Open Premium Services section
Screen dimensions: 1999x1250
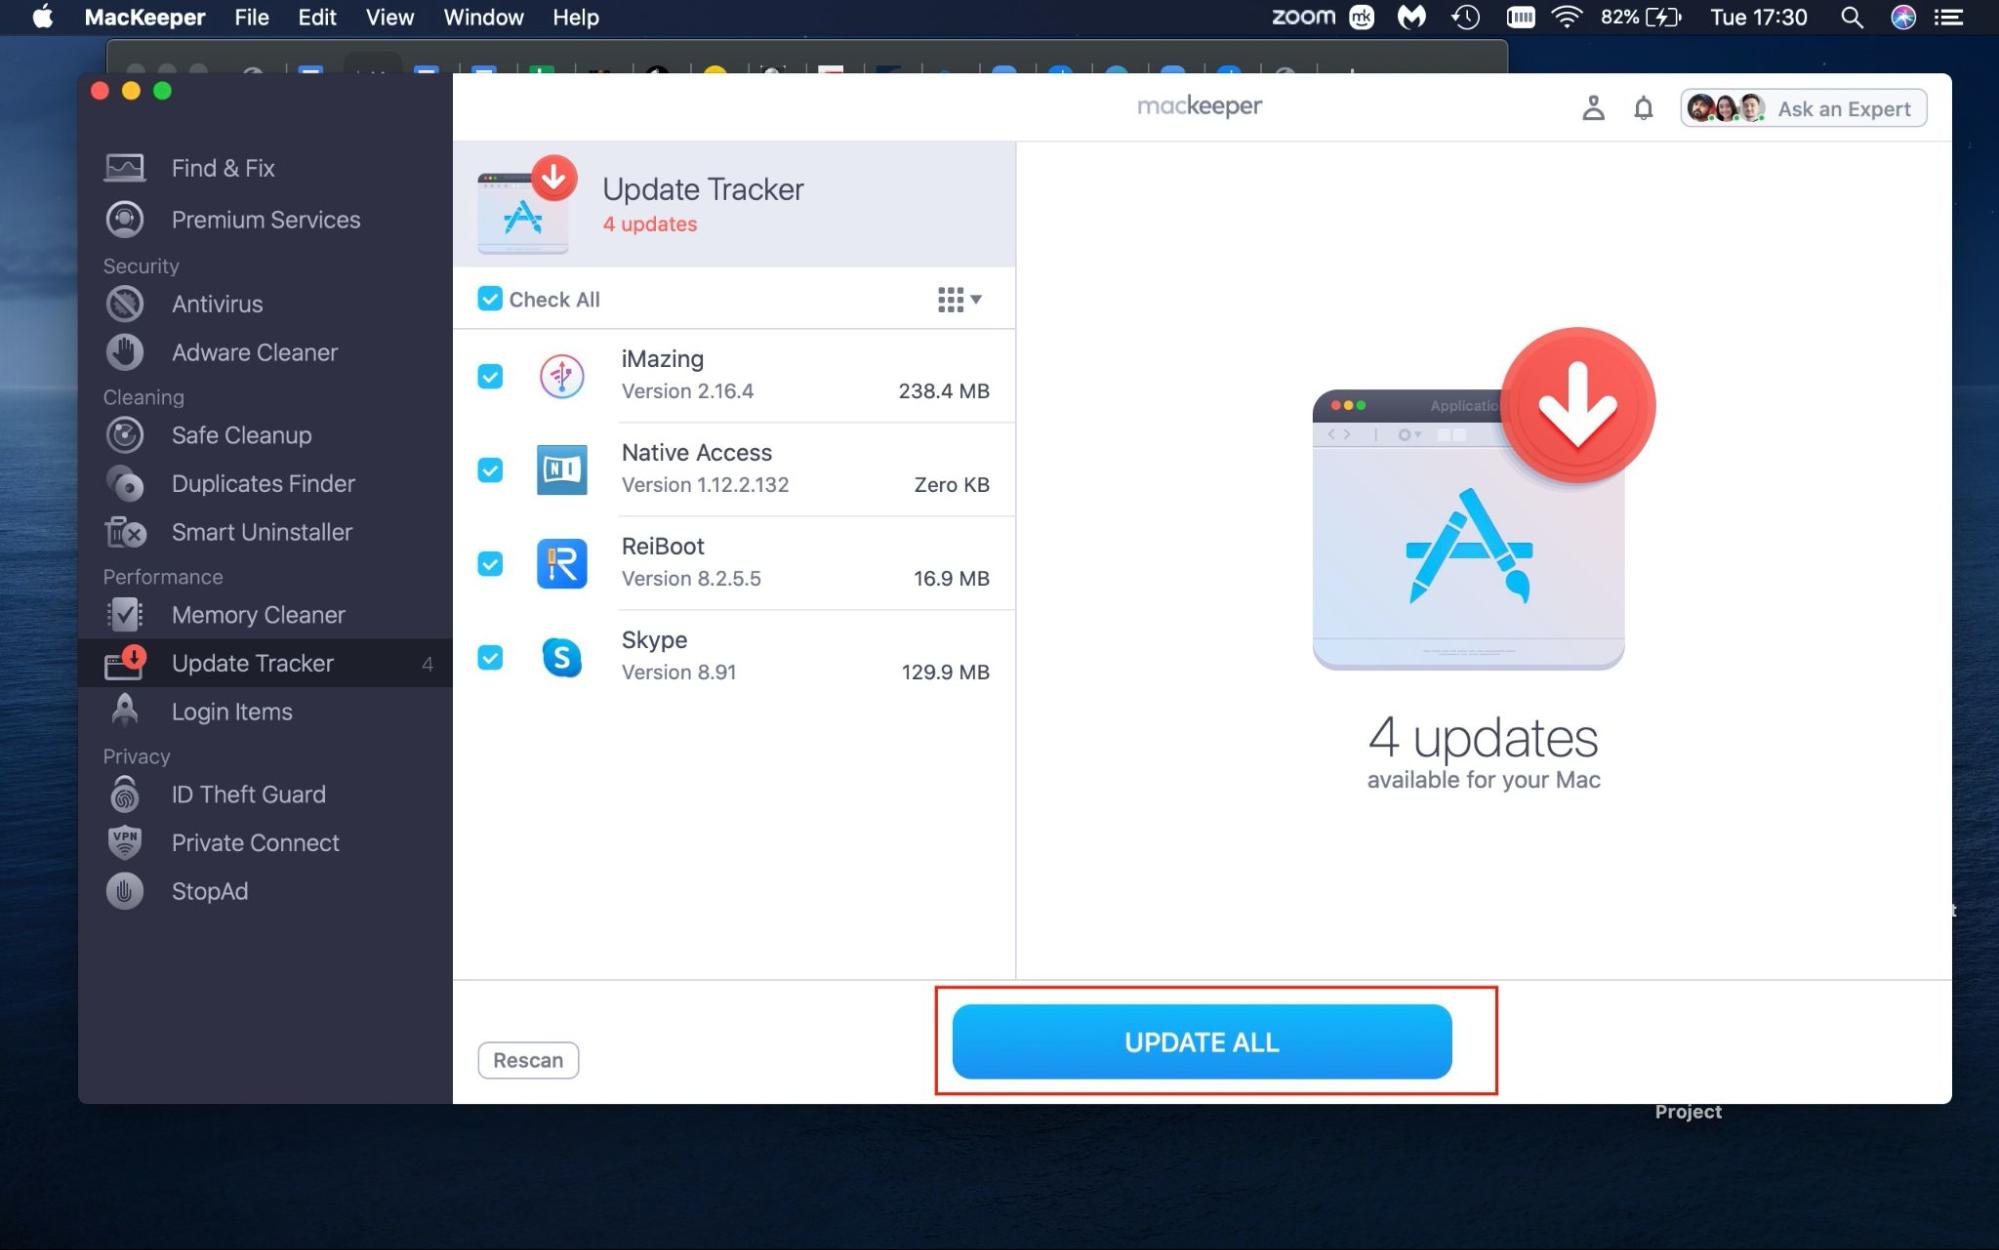(x=265, y=219)
